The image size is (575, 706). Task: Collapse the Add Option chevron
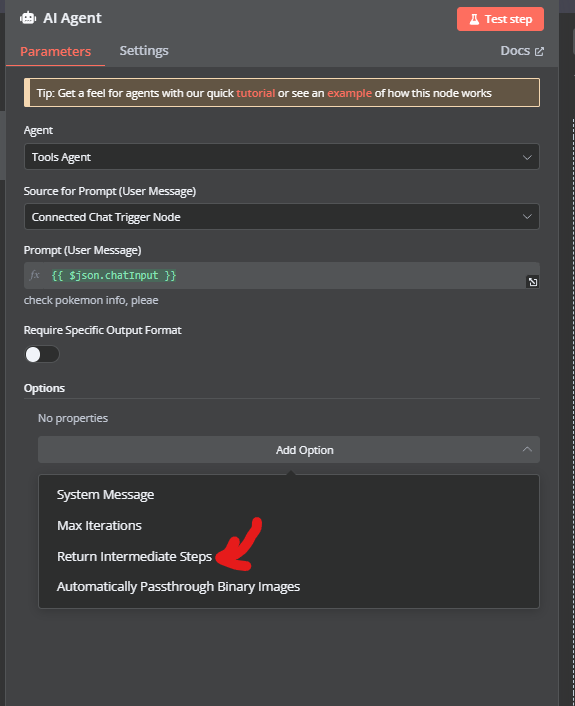pos(527,449)
